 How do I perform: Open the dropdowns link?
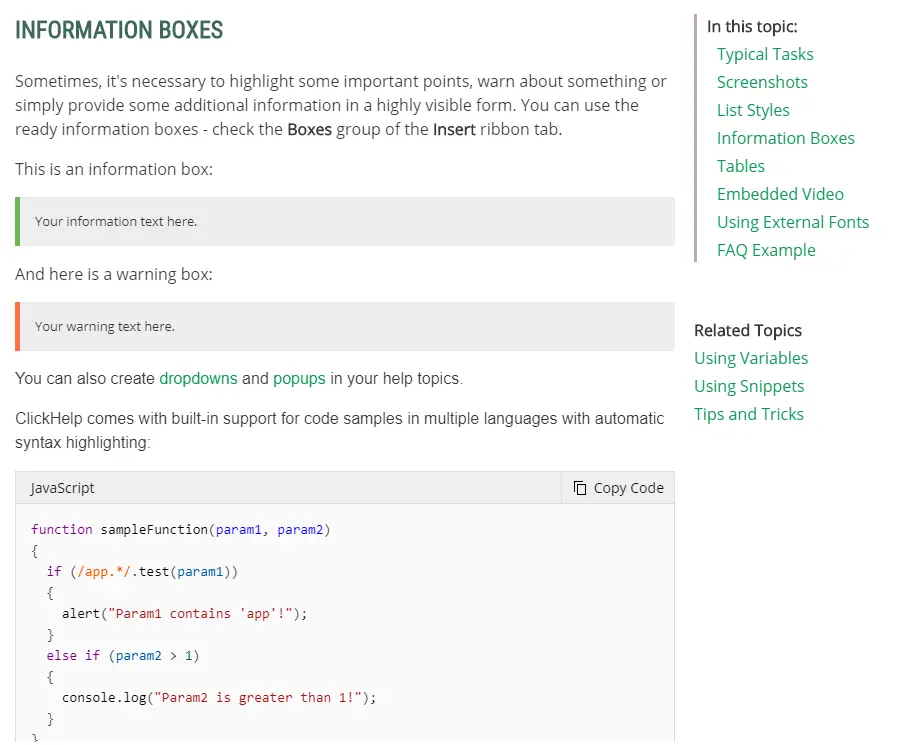coord(198,378)
